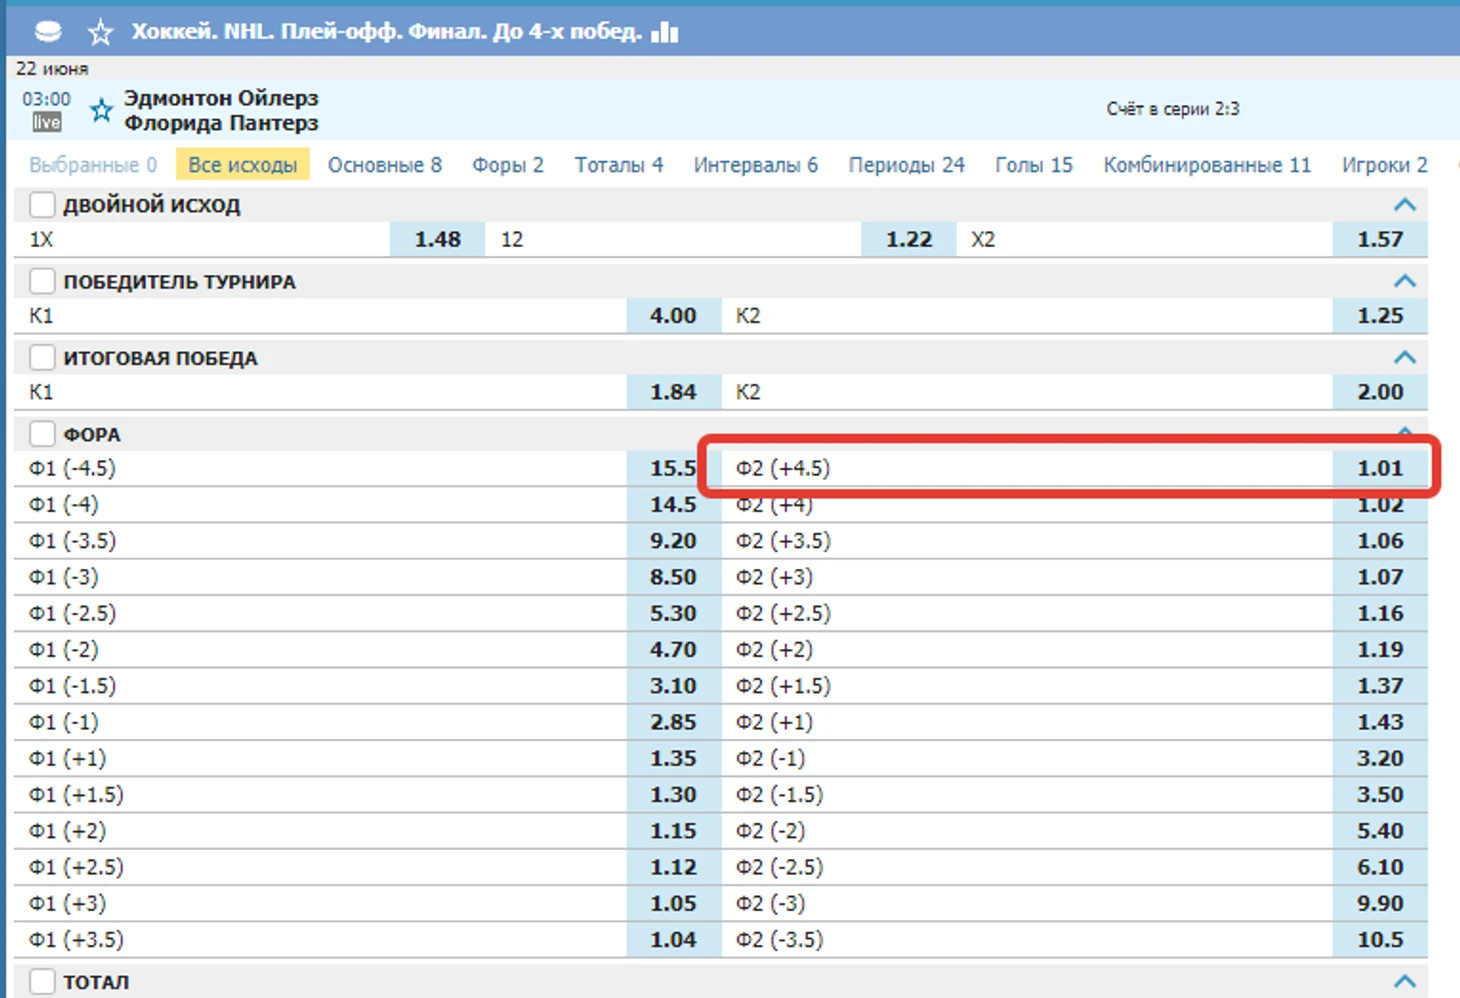
Task: Collapse the ДВОЙНОЙ ИСХОД section
Action: coord(1405,205)
